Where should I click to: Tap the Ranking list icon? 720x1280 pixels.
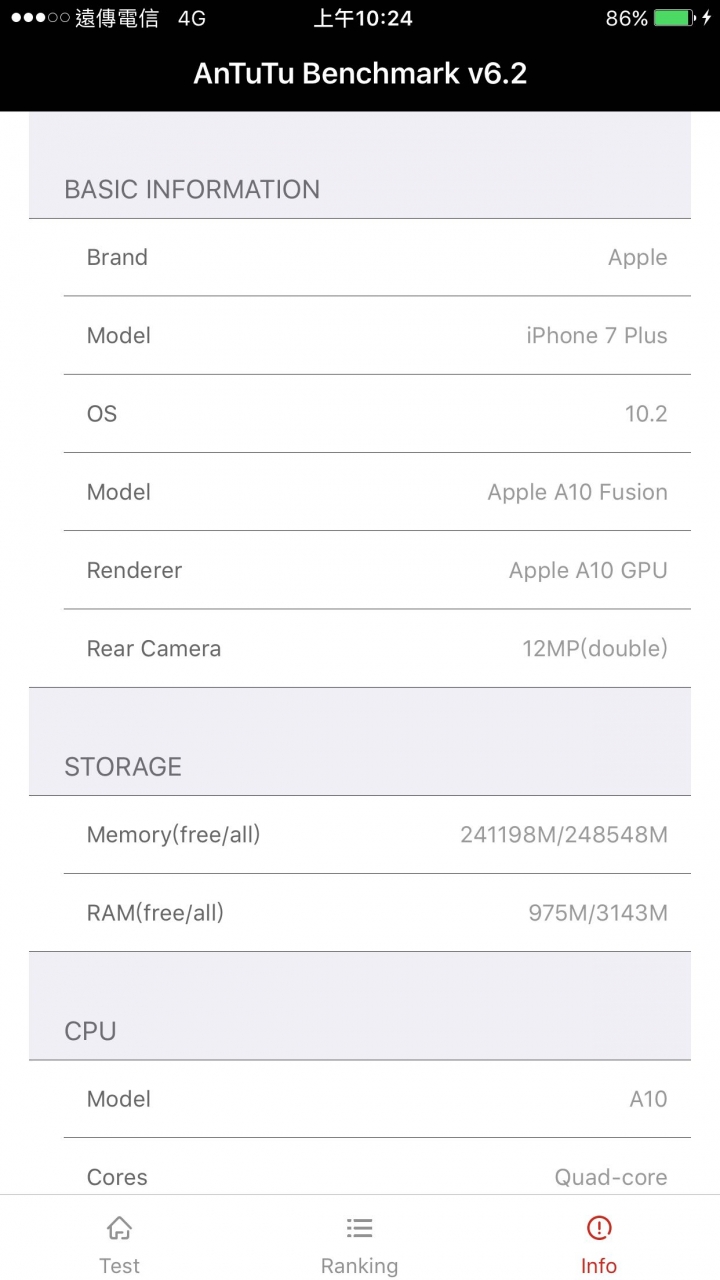point(359,1227)
